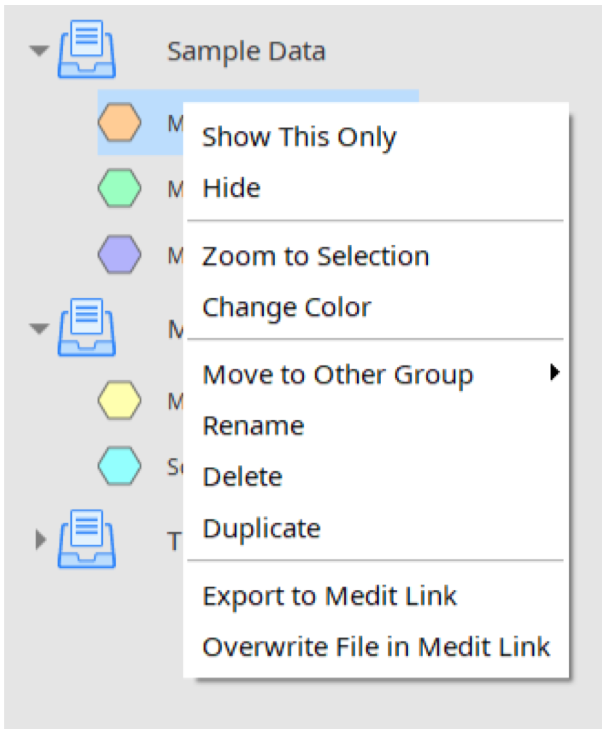The width and height of the screenshot is (607, 733).
Task: Click the purple hexagon model icon
Action: tap(119, 254)
